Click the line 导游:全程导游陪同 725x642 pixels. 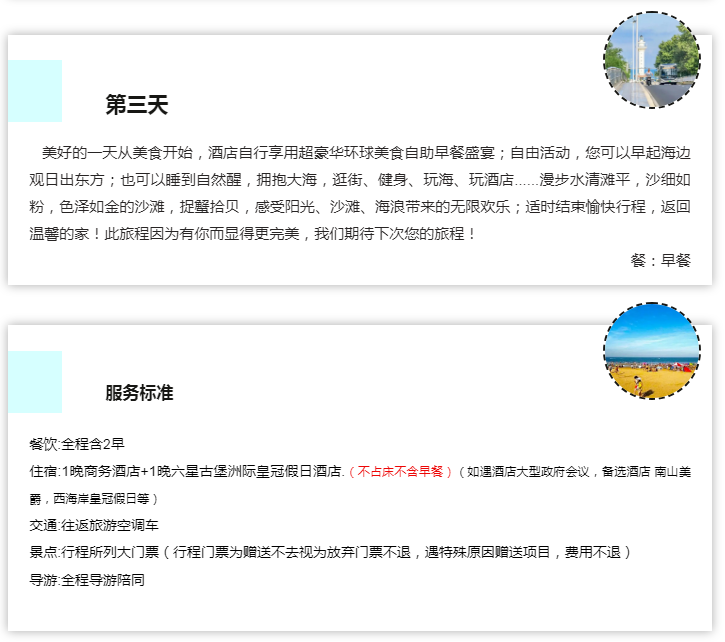click(87, 580)
